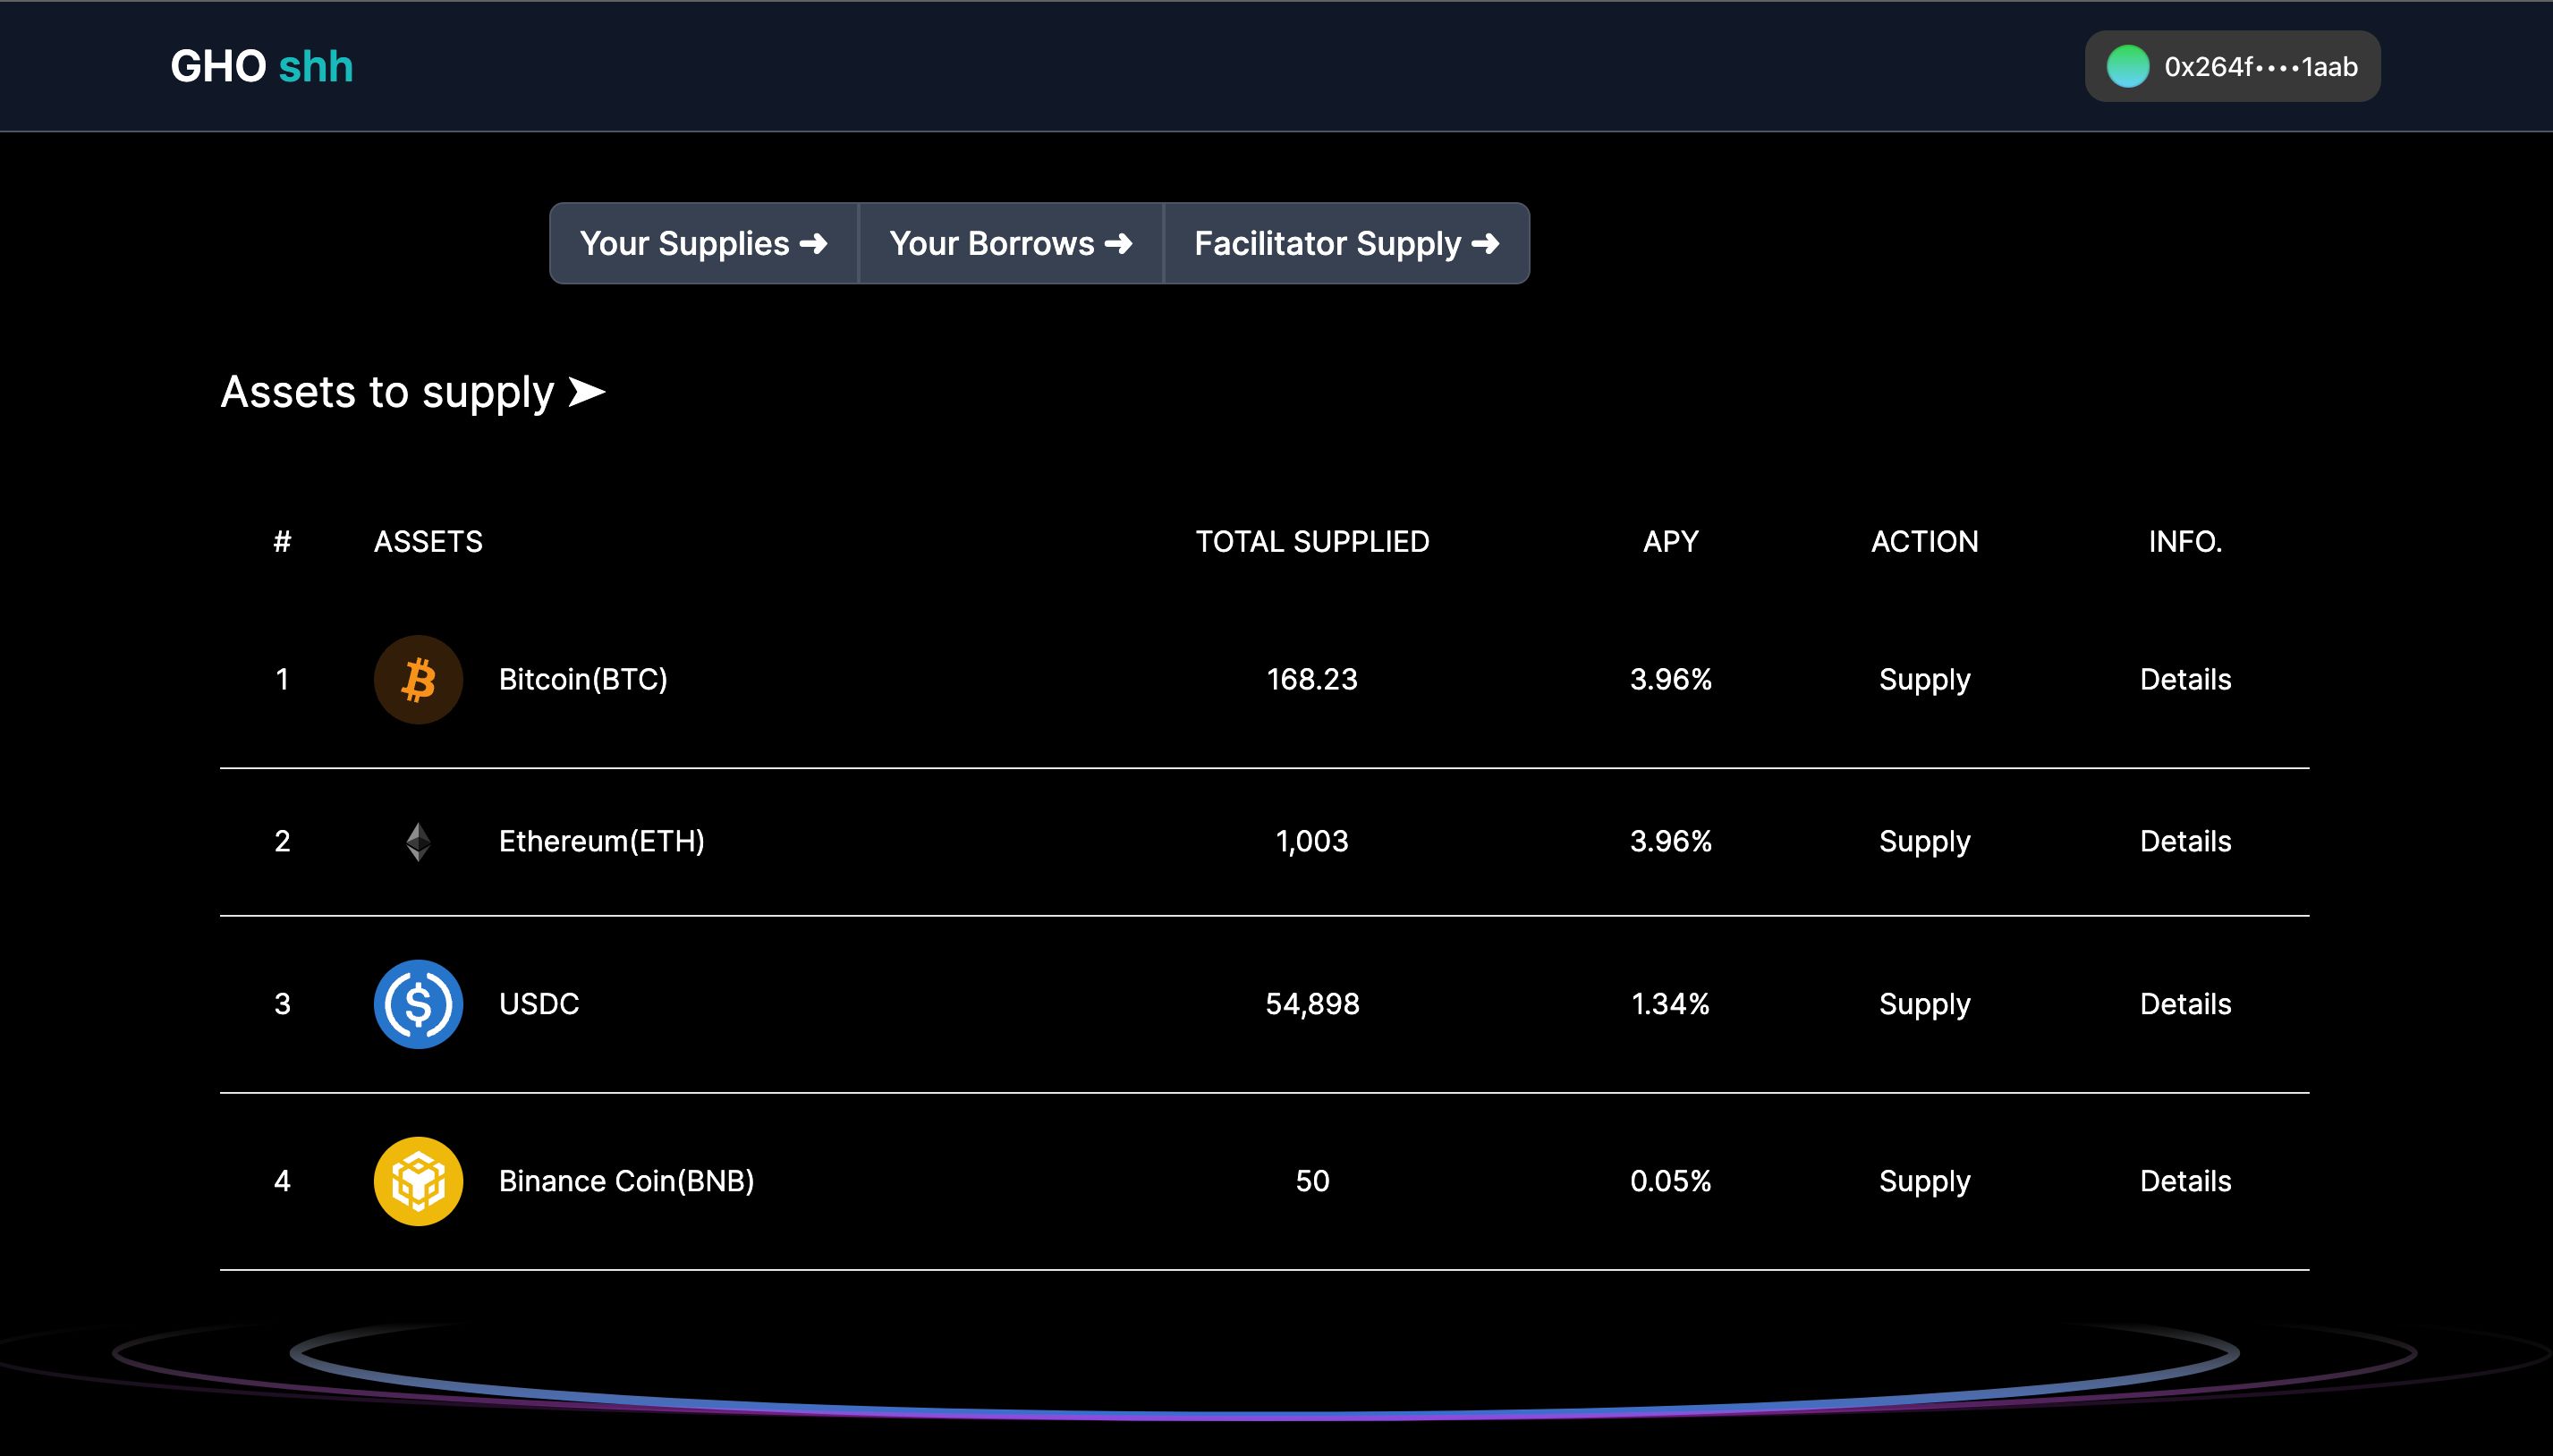The image size is (2553, 1456).
Task: View Details for USDC
Action: point(2185,1004)
